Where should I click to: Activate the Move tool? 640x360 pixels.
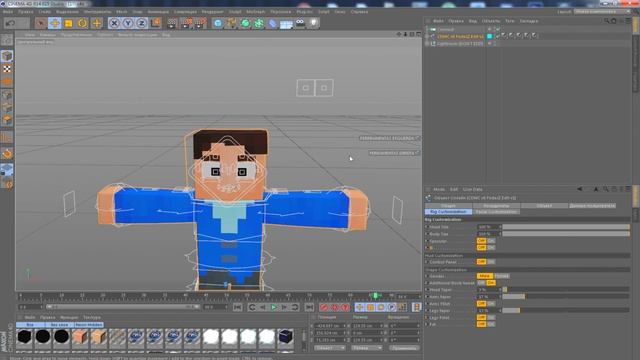coord(54,23)
